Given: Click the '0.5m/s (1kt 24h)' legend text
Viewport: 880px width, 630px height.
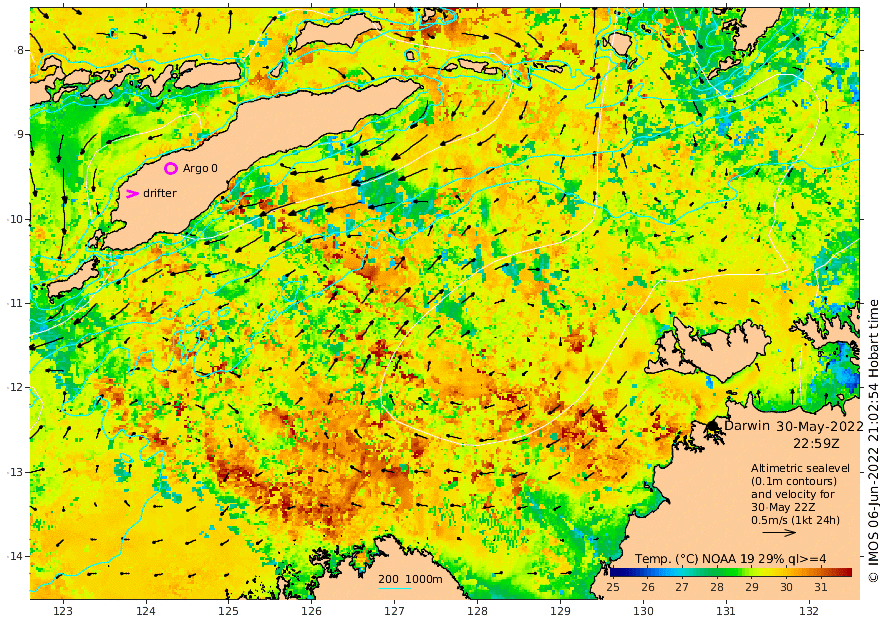Looking at the screenshot, I should pos(795,520).
